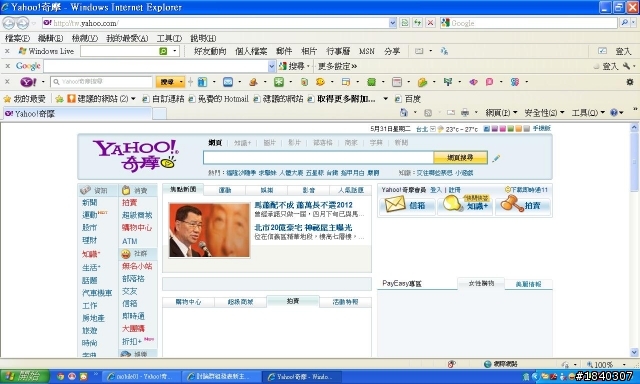640x384 pixels.
Task: Click the 拍賣 auction gavel button
Action: pos(523,205)
